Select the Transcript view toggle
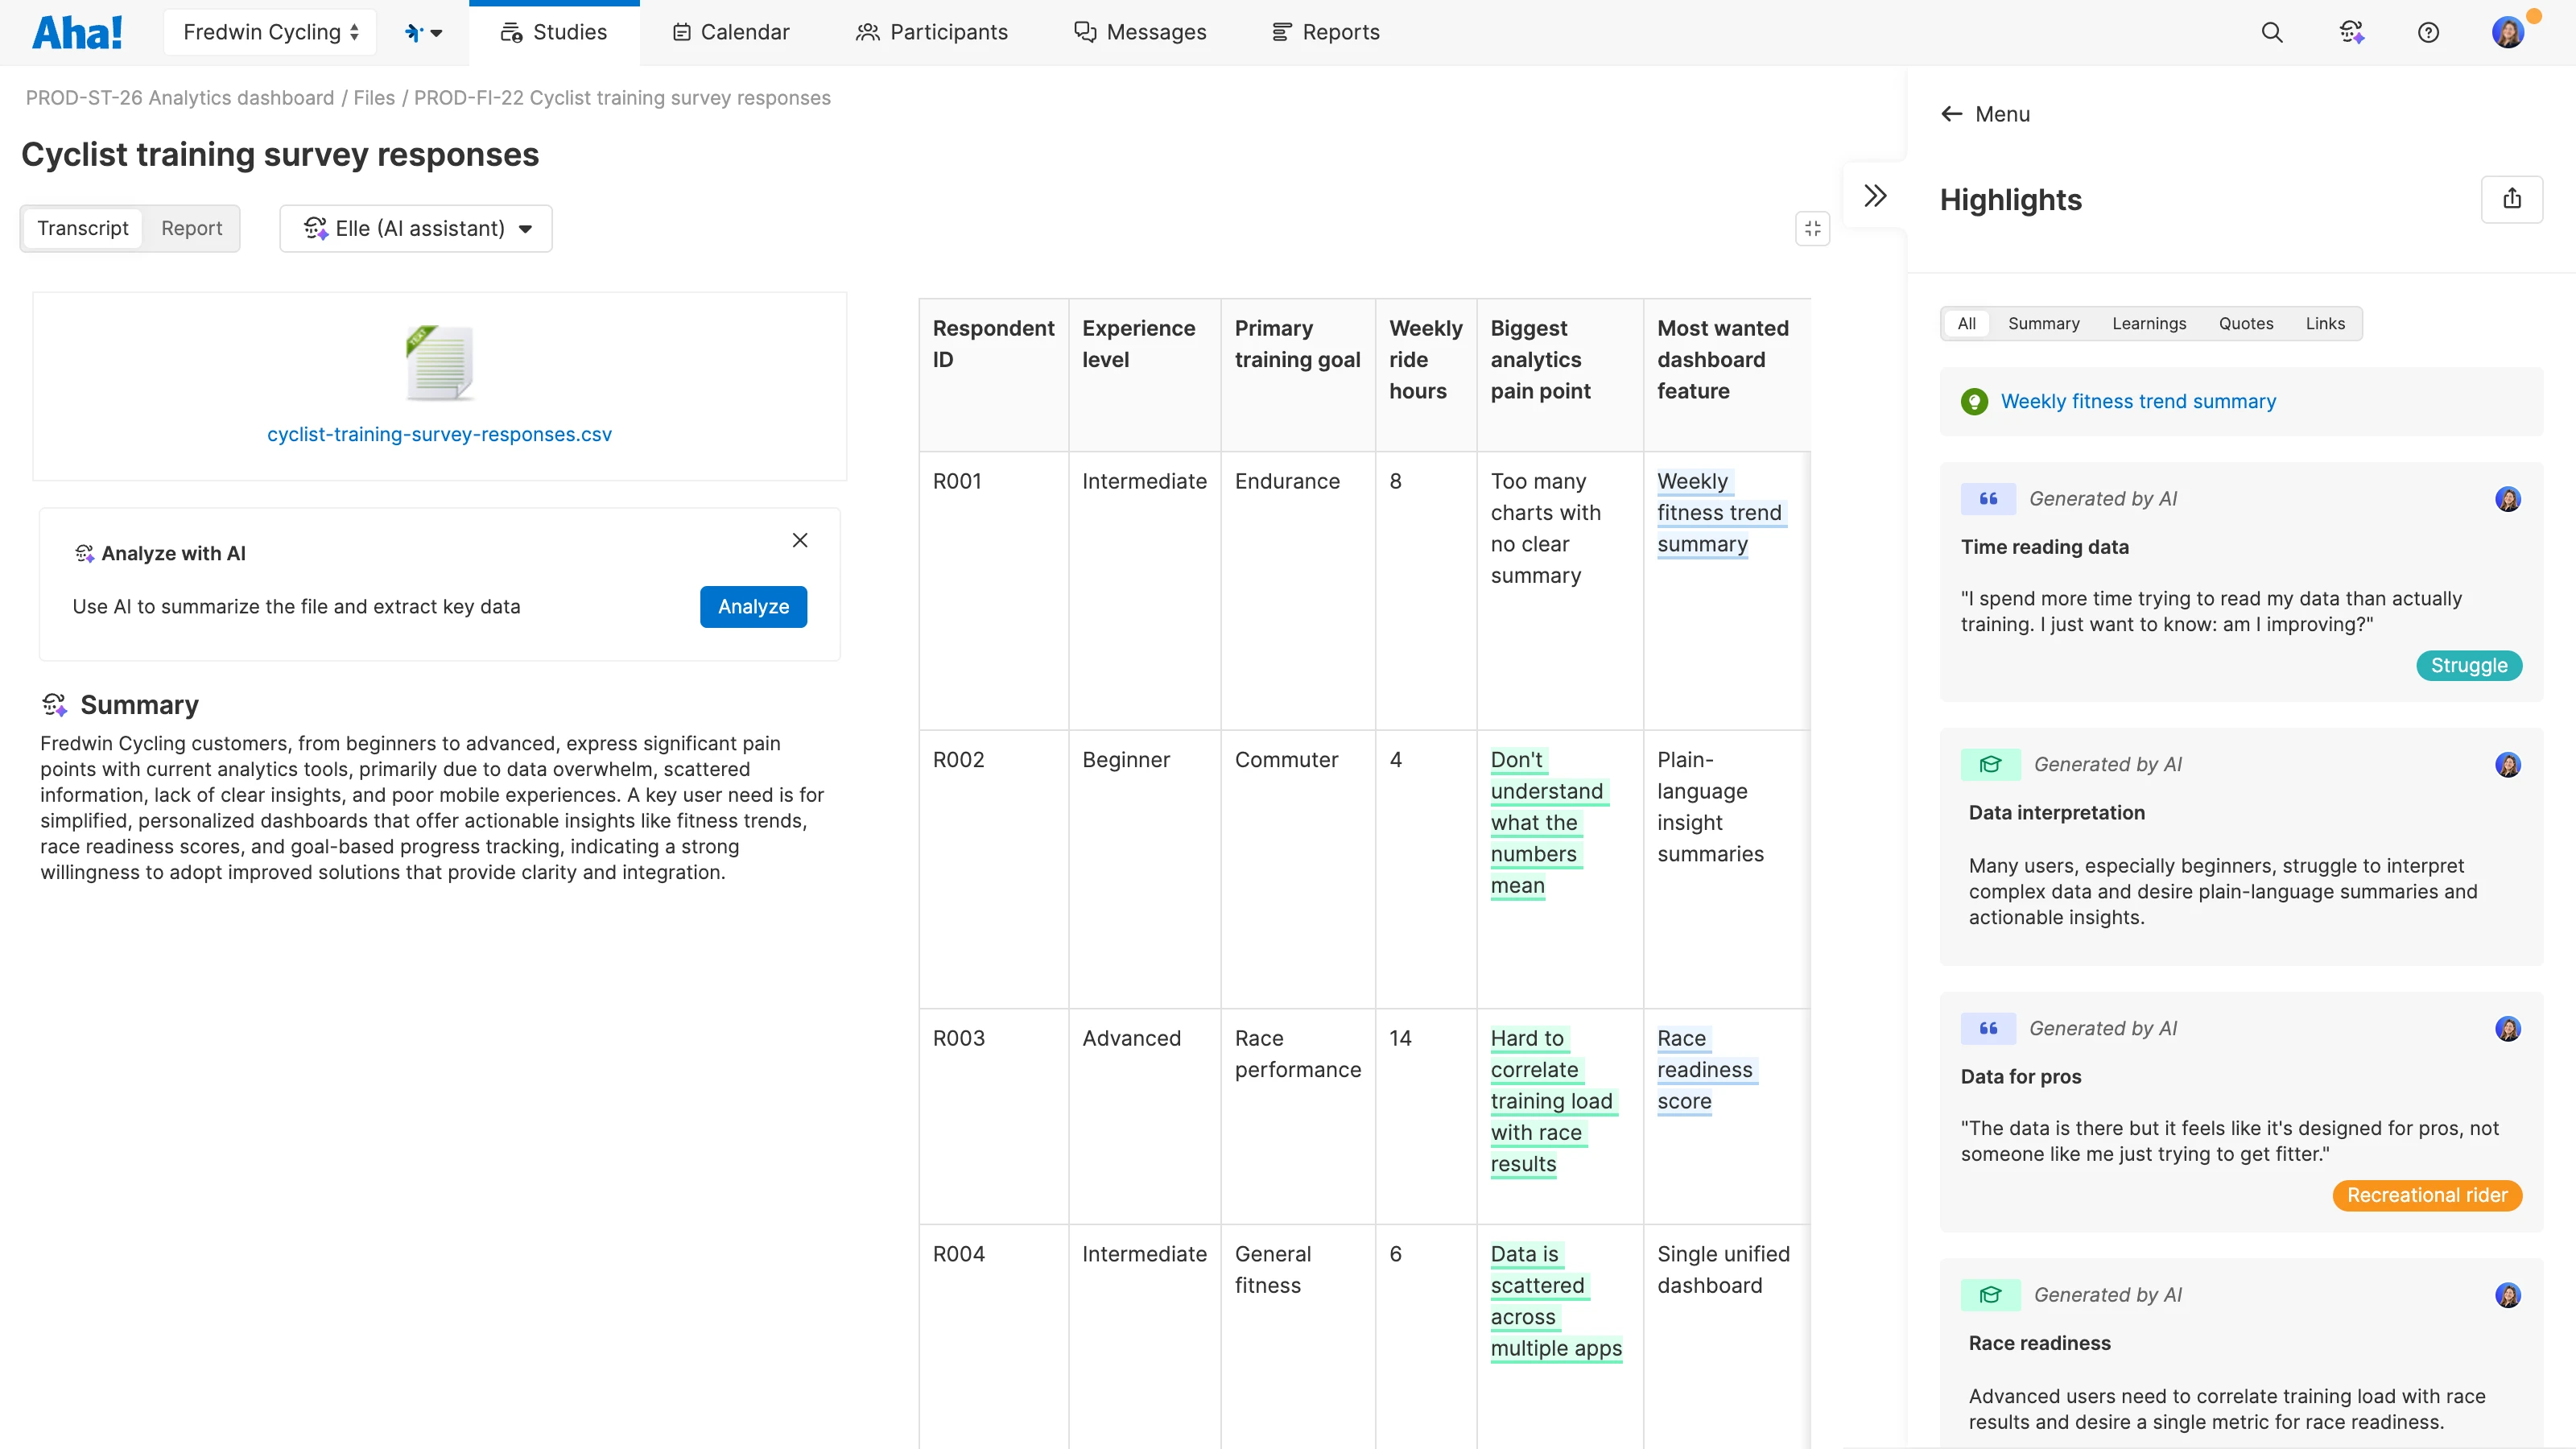Viewport: 2576px width, 1449px height. 83,228
